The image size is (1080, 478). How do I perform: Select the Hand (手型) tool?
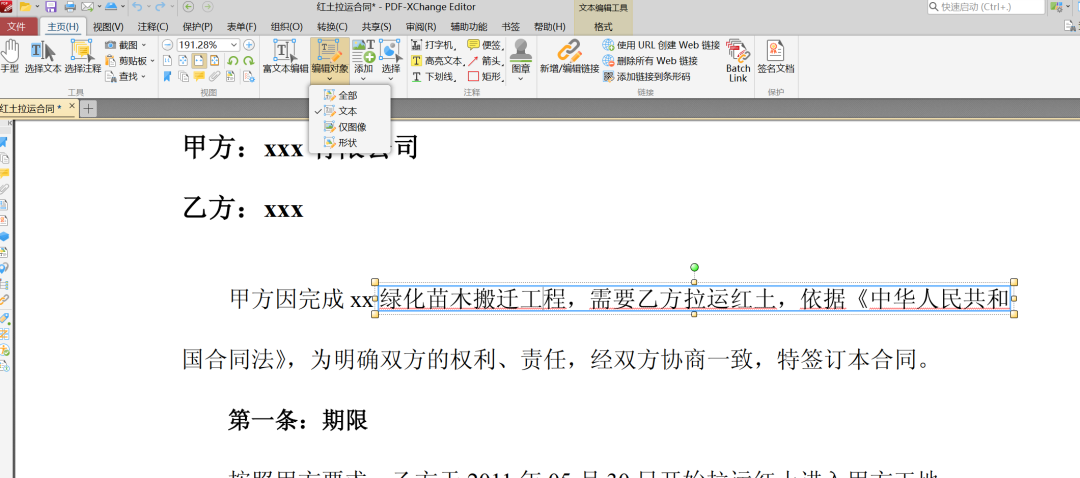(10, 56)
